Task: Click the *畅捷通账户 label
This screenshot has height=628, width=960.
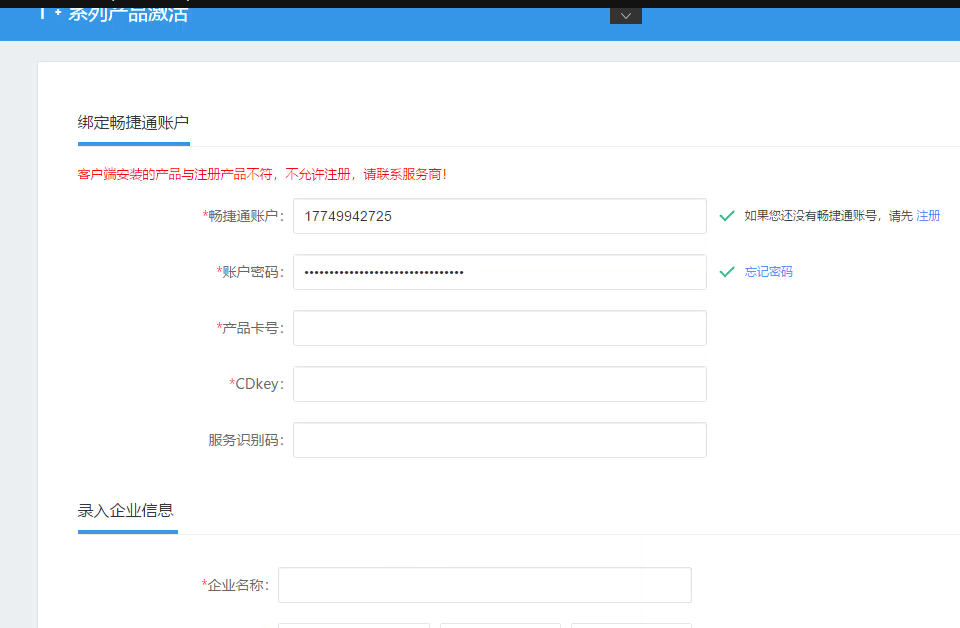Action: (x=244, y=216)
